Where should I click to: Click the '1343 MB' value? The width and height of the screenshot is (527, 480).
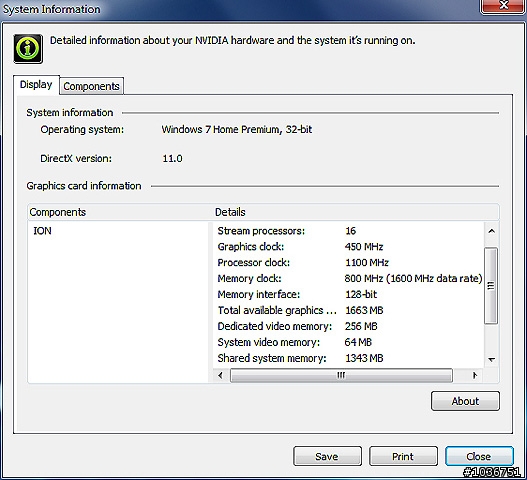[x=364, y=358]
